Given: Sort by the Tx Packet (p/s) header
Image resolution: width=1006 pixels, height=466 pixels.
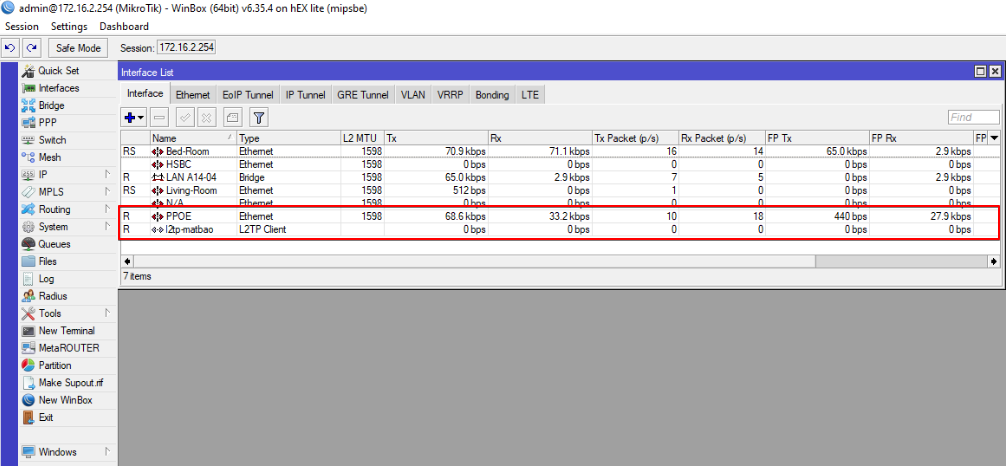Looking at the screenshot, I should point(635,137).
